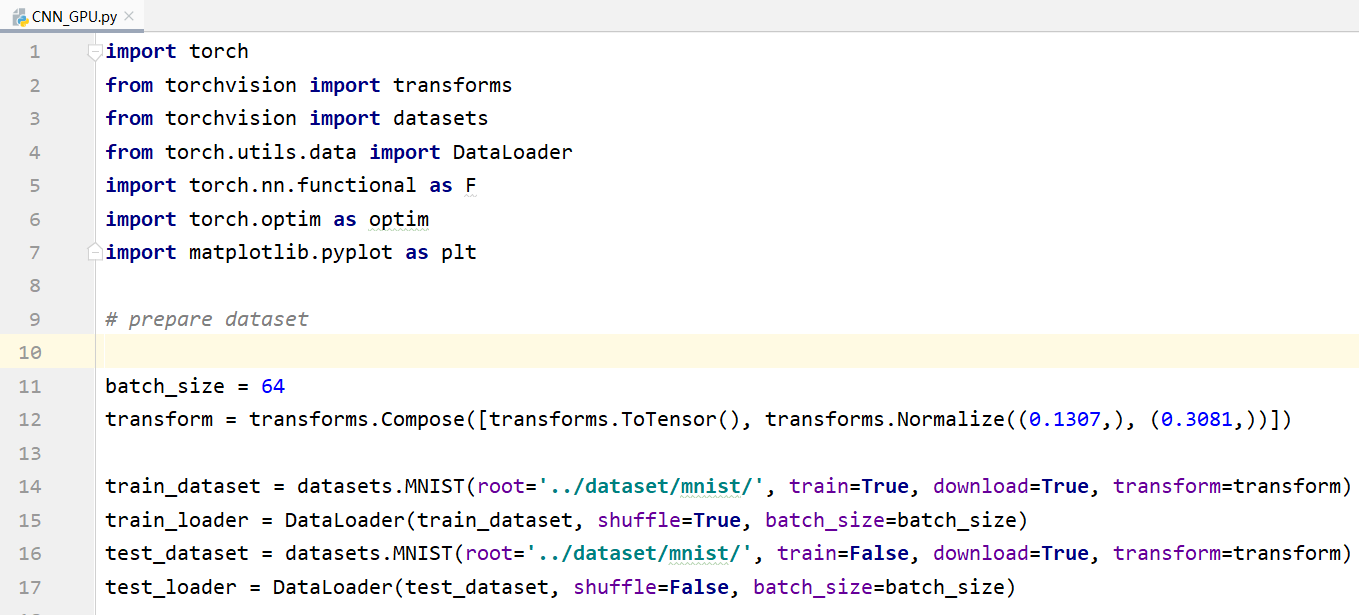Click line number 10 in the gutter
1359x615 pixels.
pos(29,352)
